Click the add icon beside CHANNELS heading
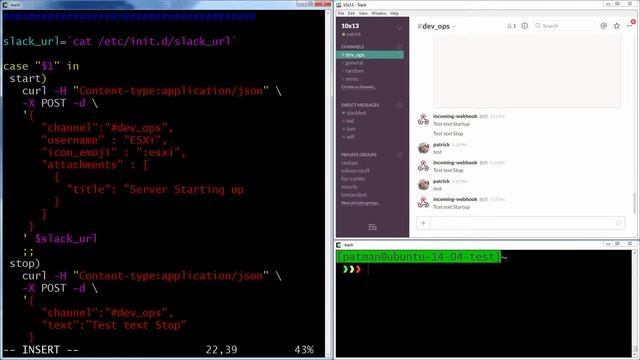Image resolution: width=640 pixels, height=360 pixels. tap(400, 47)
